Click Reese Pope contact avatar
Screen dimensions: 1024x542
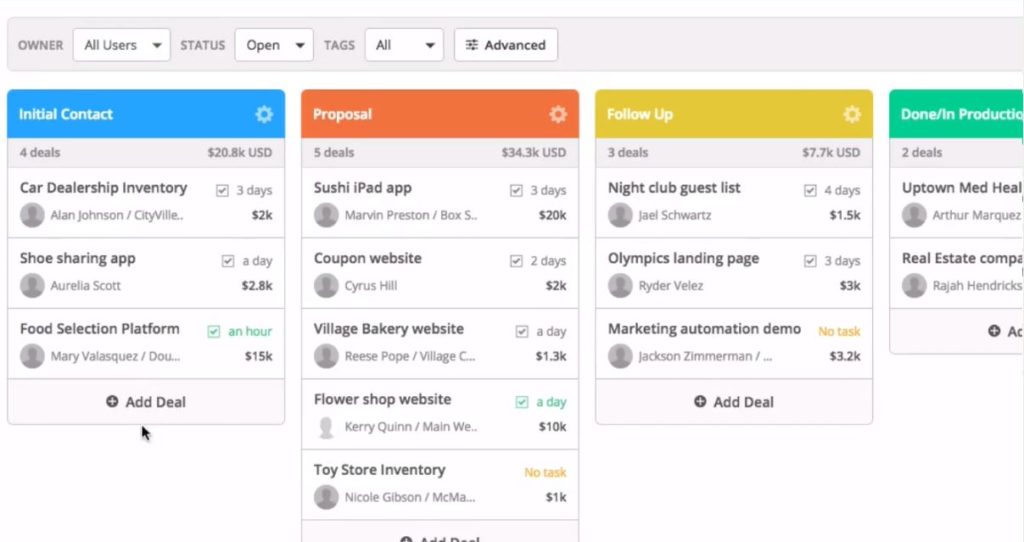pos(326,356)
